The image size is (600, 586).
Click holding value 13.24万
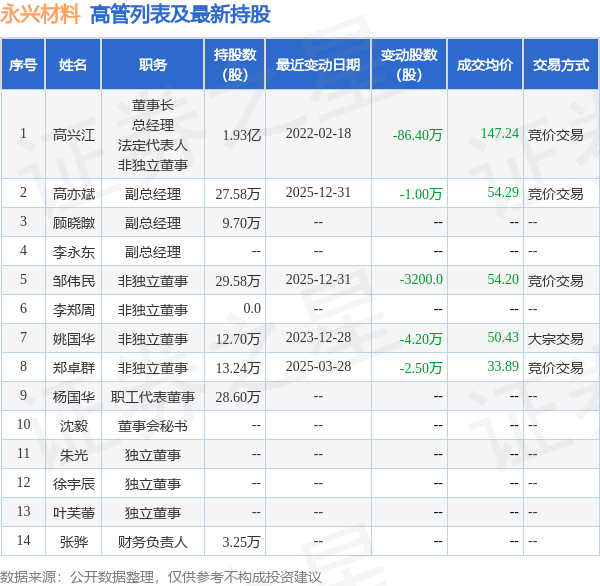point(238,368)
